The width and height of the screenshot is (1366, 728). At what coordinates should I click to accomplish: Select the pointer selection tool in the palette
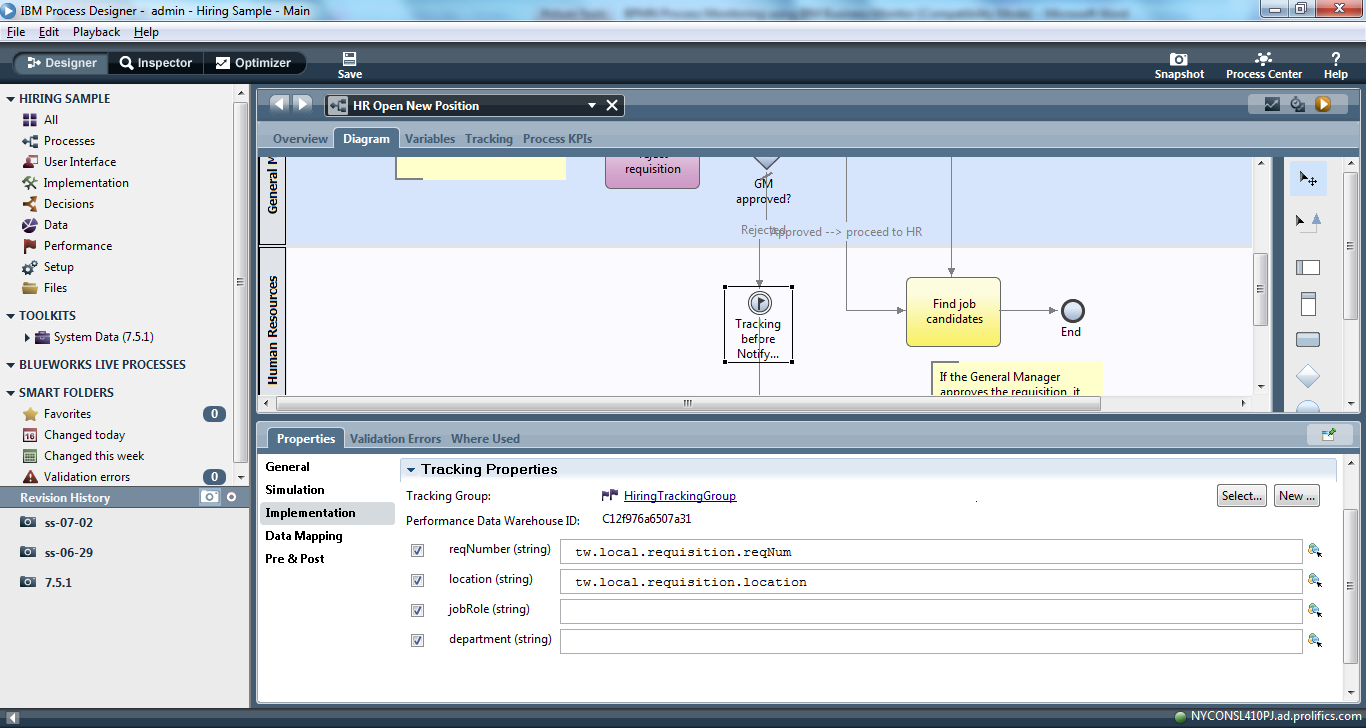(x=1308, y=179)
